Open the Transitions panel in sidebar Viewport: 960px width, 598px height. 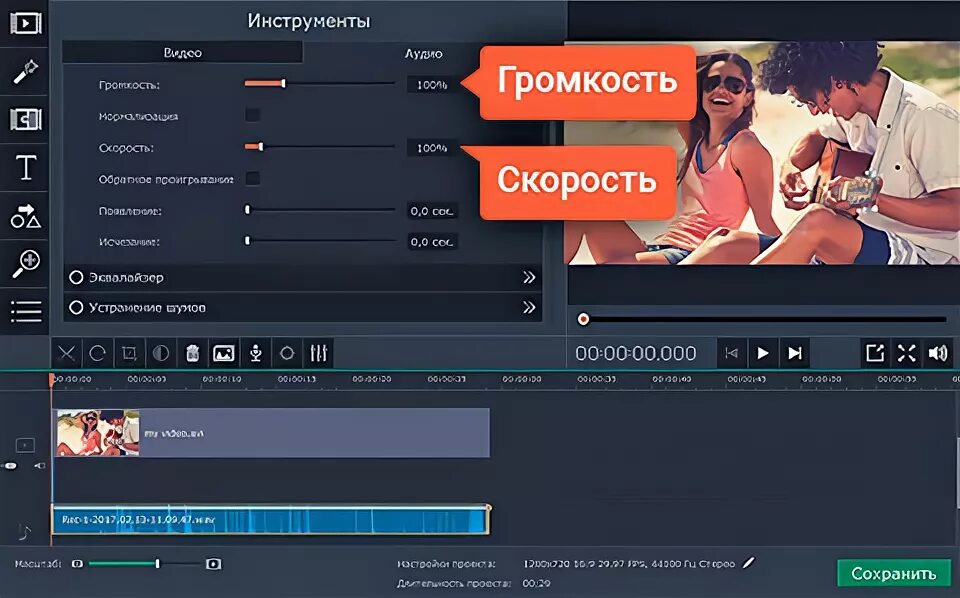[x=23, y=119]
